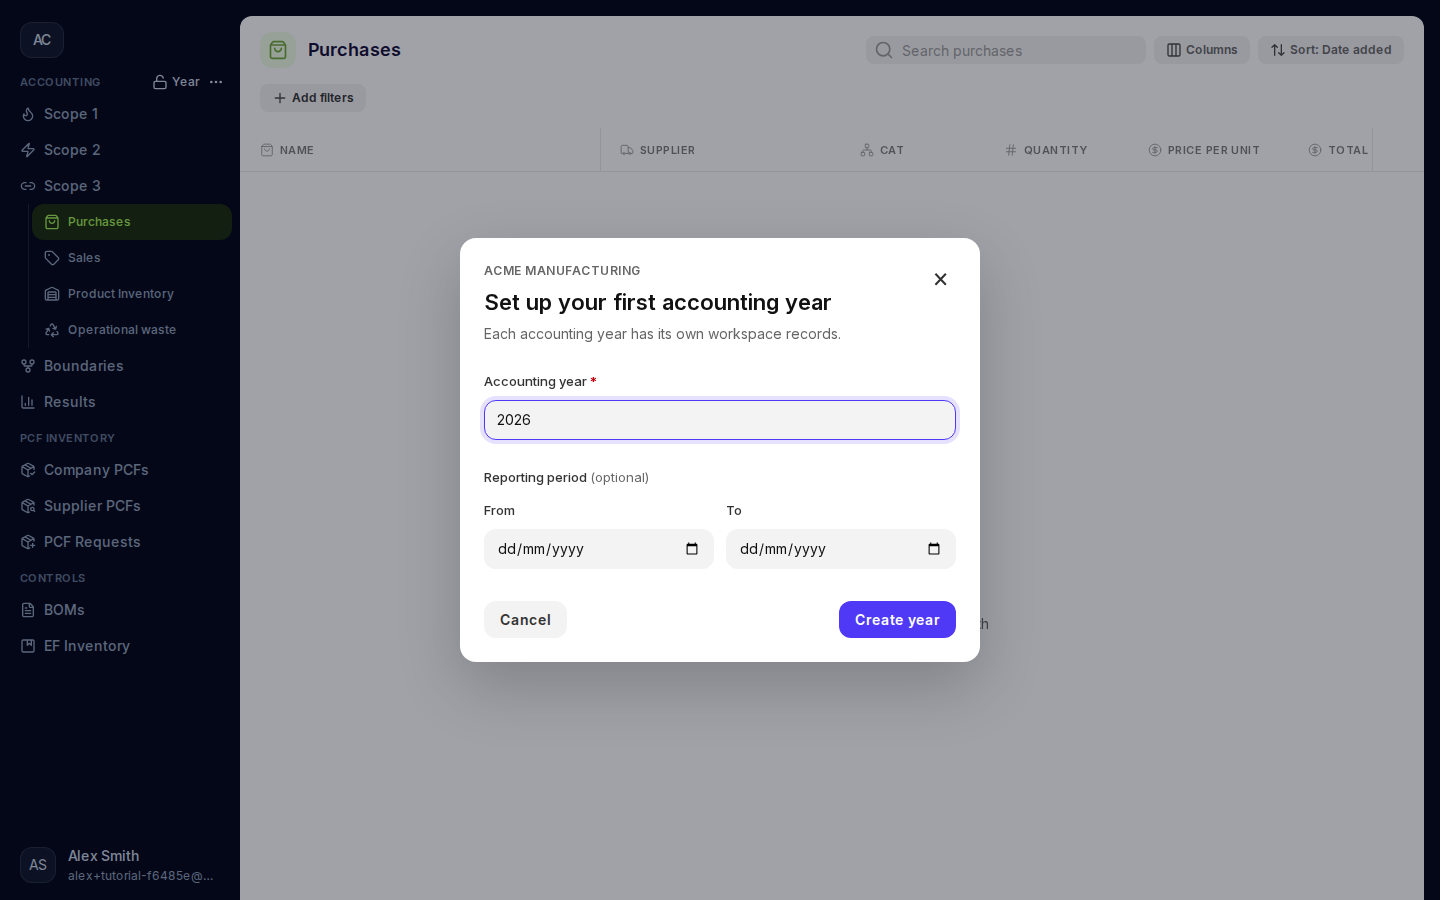Click the PRICE PER UNIT column header
The height and width of the screenshot is (900, 1440).
coord(1204,150)
